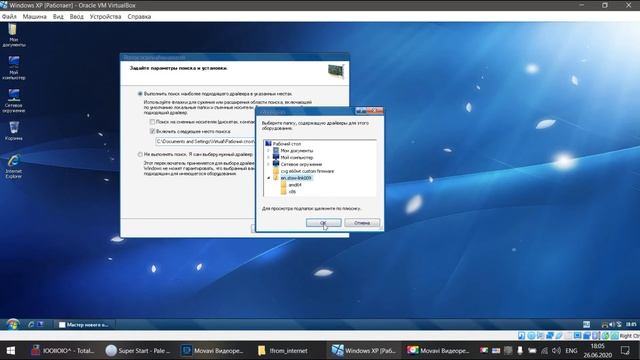Open Корзина recycle bin desktop icon
Screen dimensions: 640x360
13,131
